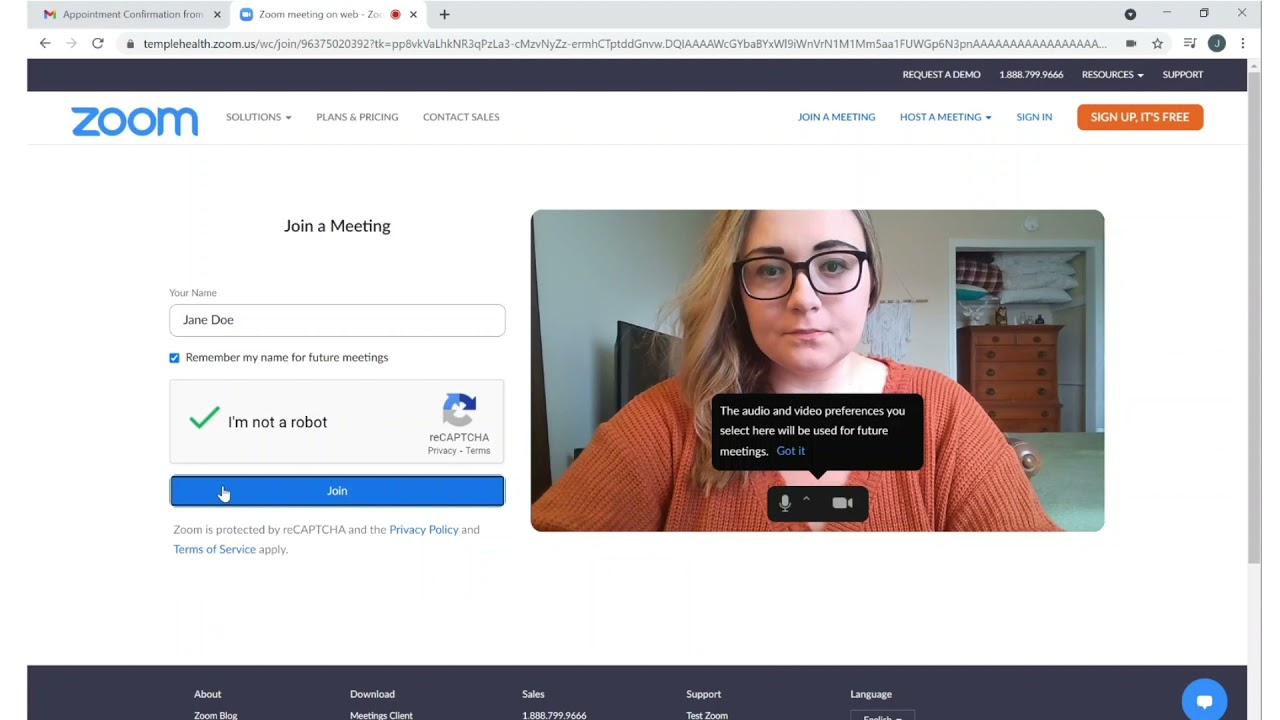This screenshot has width=1280, height=720.
Task: Bookmark this page with star icon
Action: [x=1157, y=43]
